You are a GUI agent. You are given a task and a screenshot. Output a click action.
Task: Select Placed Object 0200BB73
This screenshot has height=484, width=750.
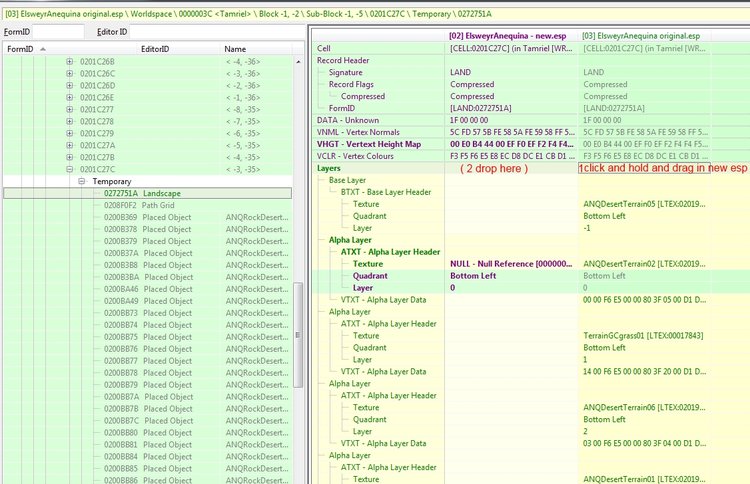[x=147, y=313]
